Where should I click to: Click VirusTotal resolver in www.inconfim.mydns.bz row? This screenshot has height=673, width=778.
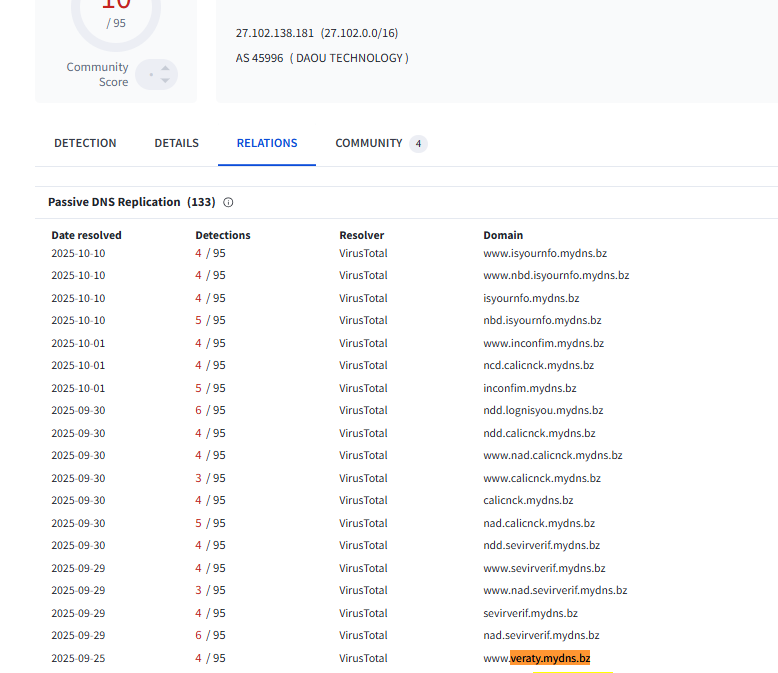(363, 343)
